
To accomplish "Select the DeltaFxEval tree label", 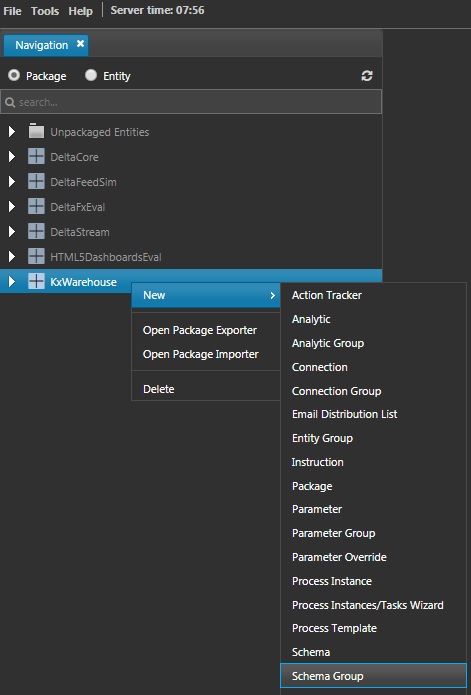I will tap(78, 207).
